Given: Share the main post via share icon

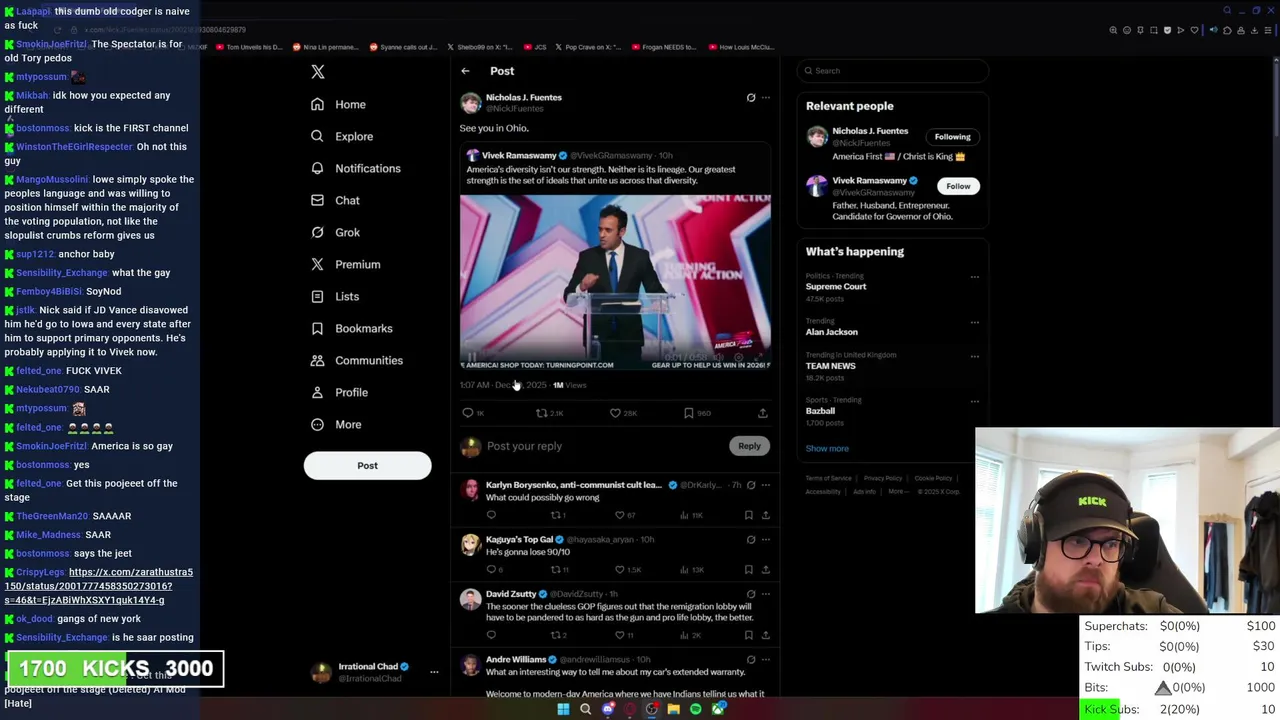Looking at the screenshot, I should point(762,413).
